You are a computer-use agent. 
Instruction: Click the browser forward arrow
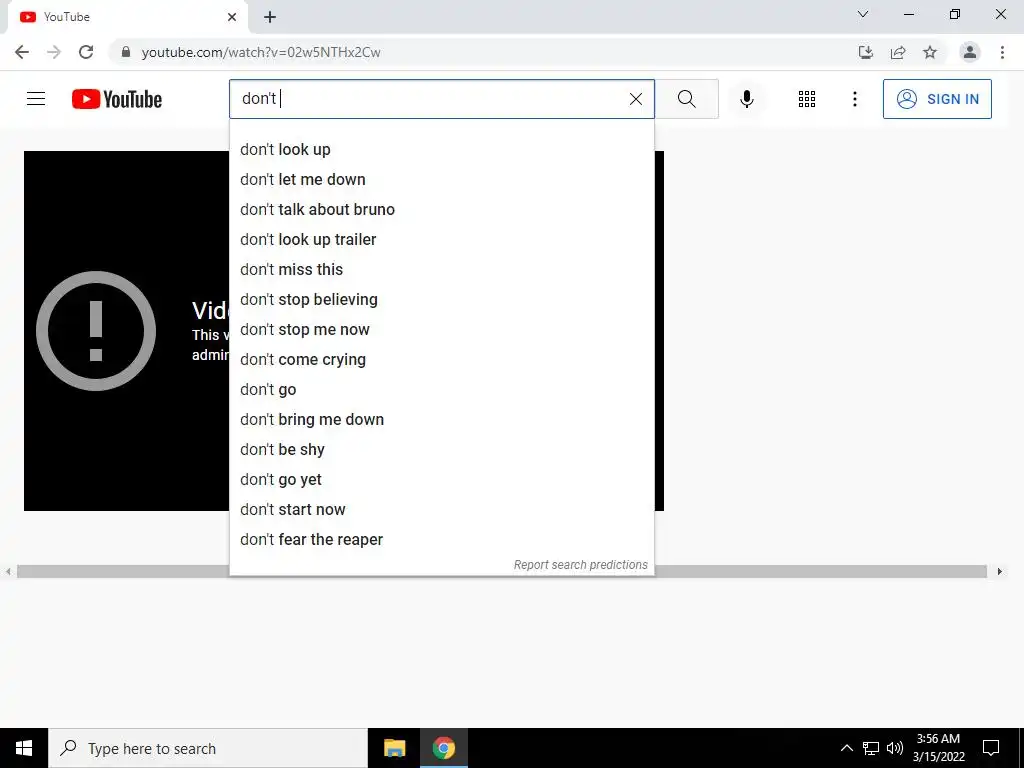(x=54, y=52)
